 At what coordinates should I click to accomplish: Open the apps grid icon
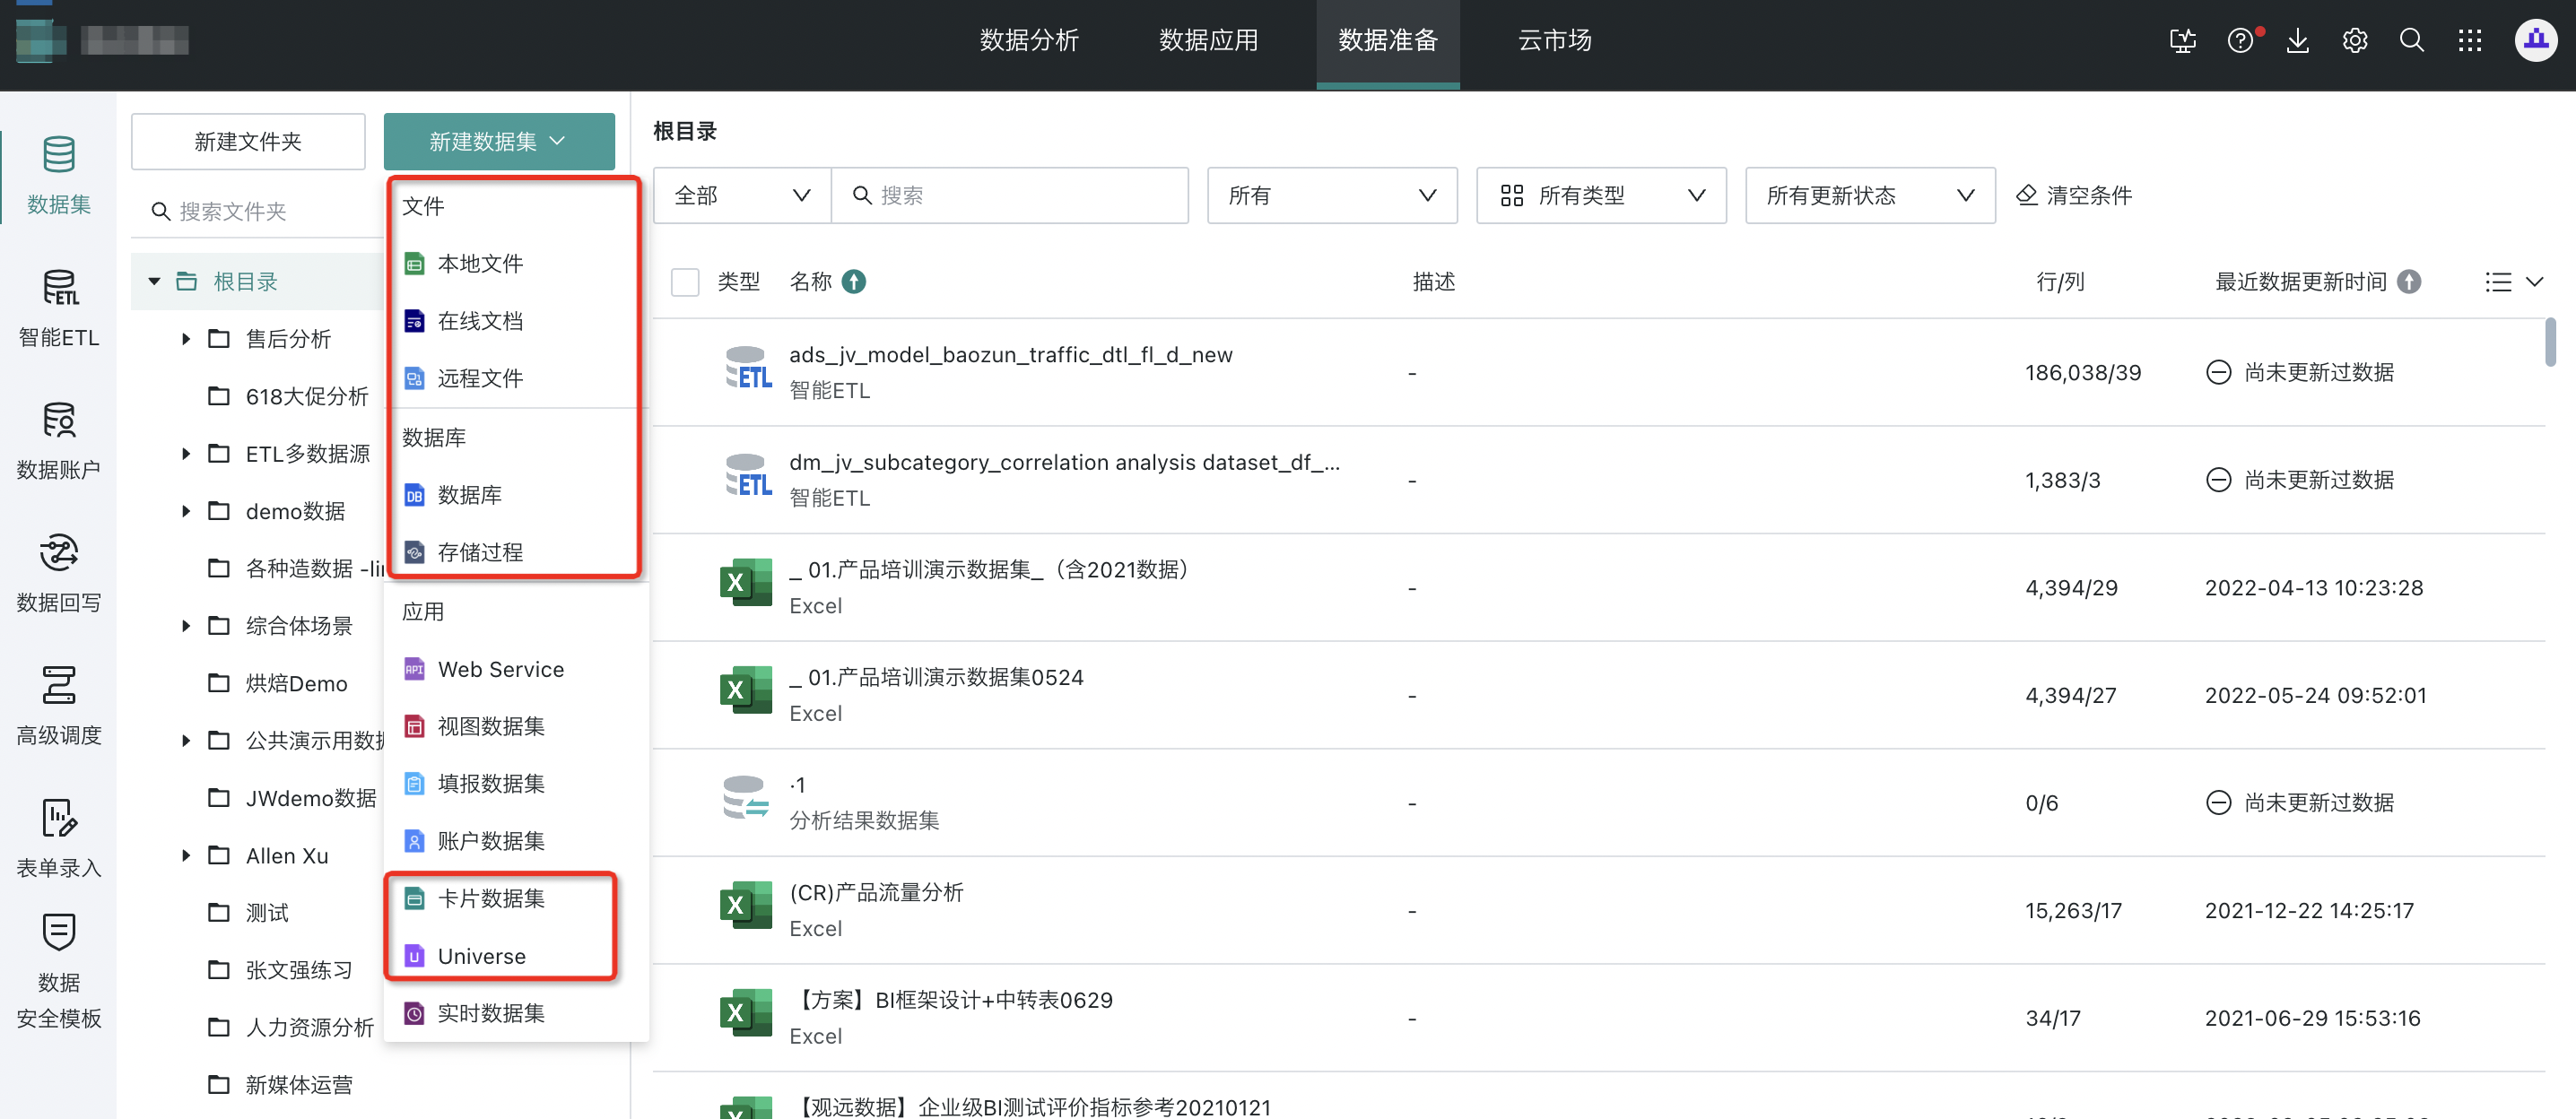pos(2469,41)
